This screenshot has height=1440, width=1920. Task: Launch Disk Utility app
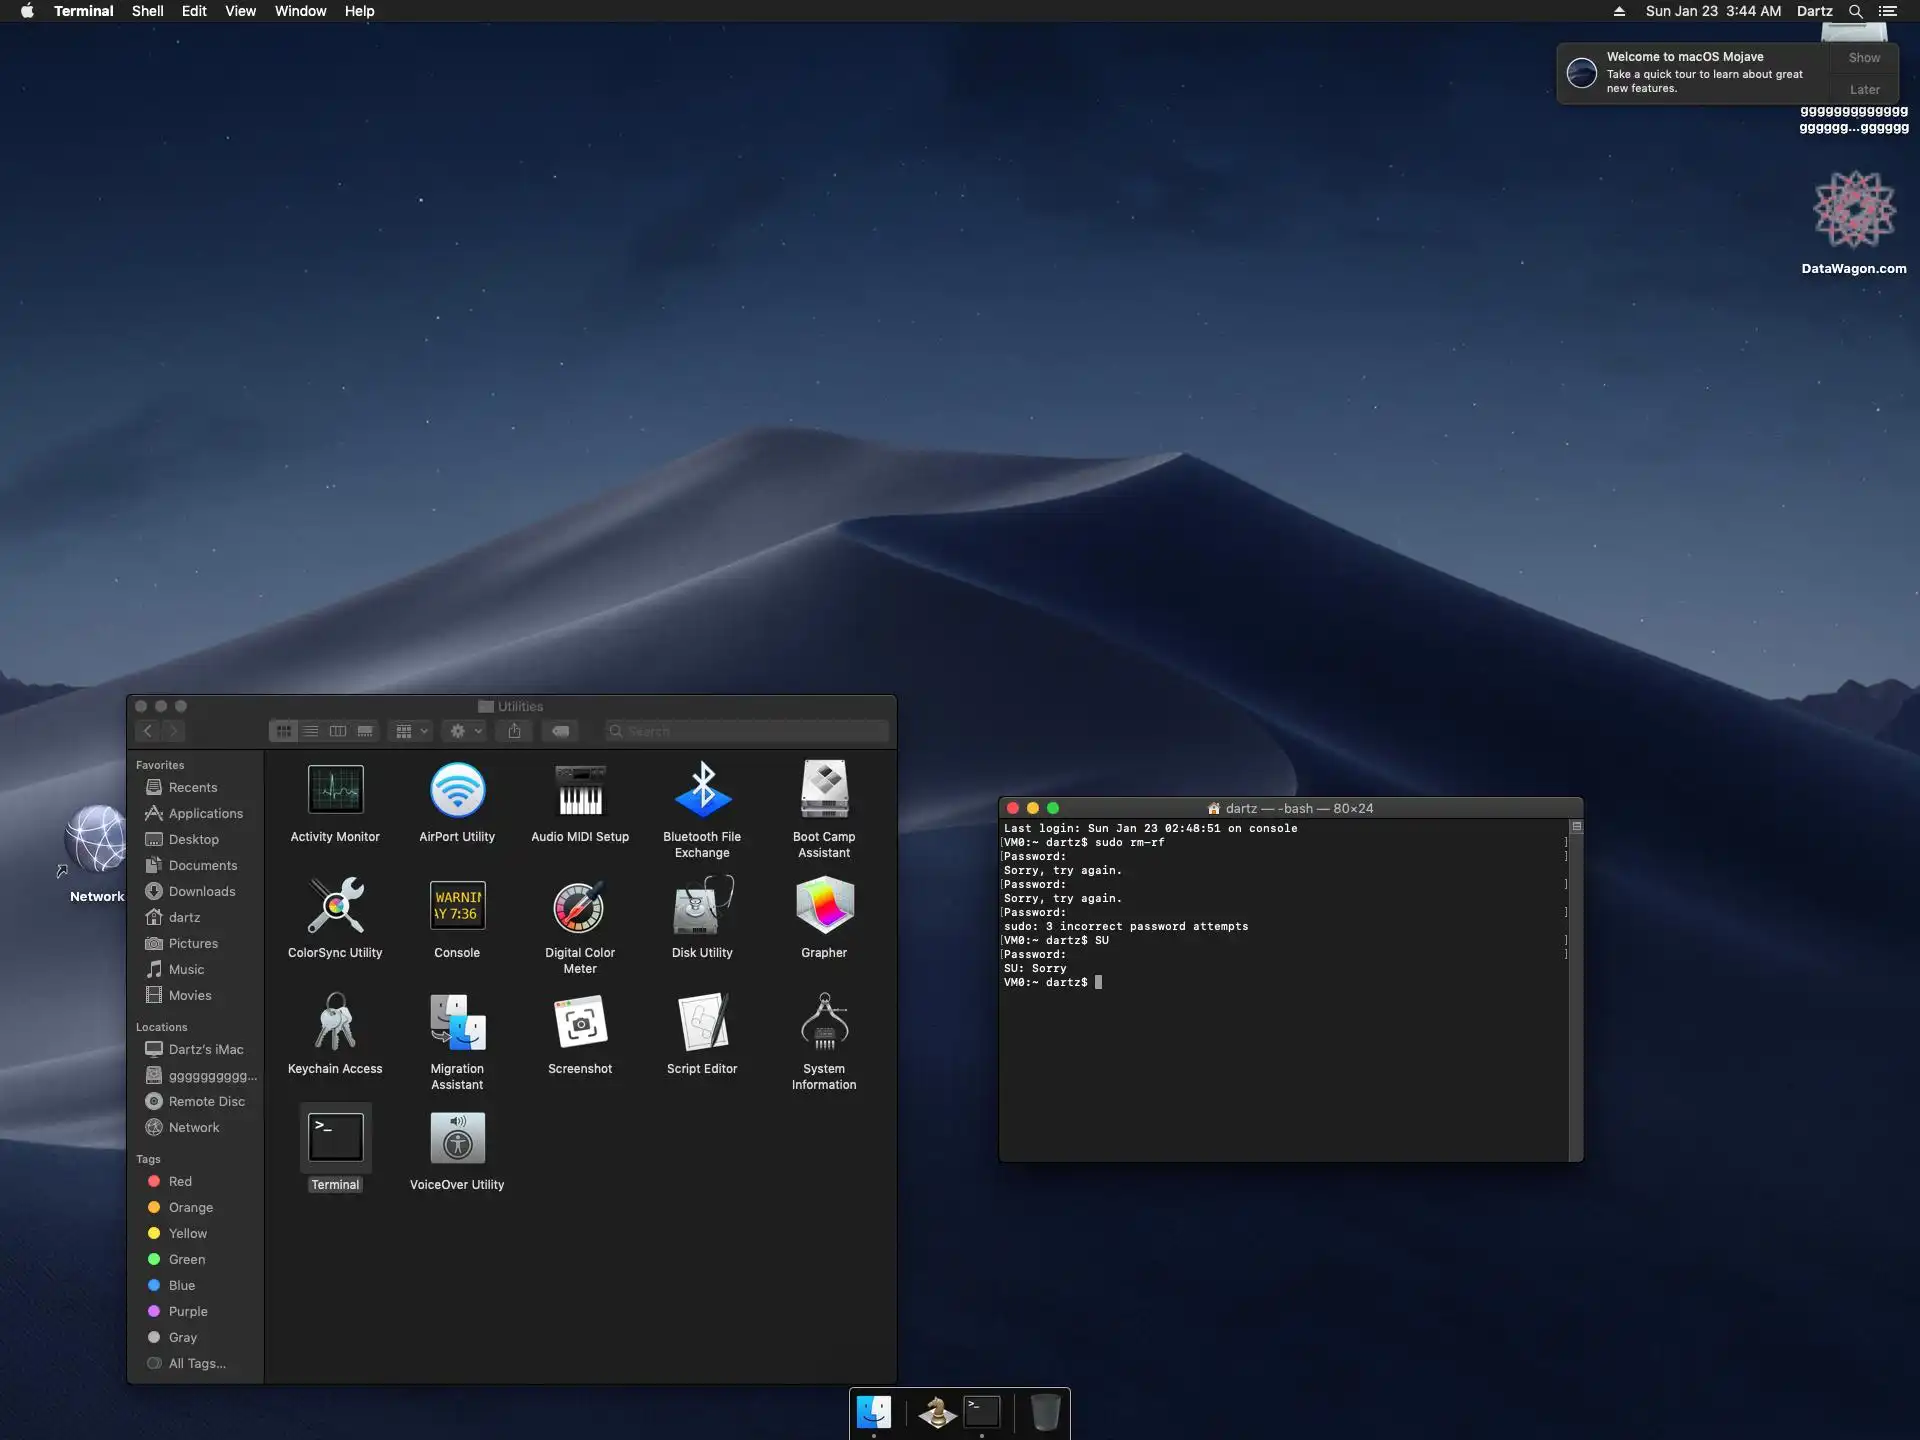click(702, 906)
